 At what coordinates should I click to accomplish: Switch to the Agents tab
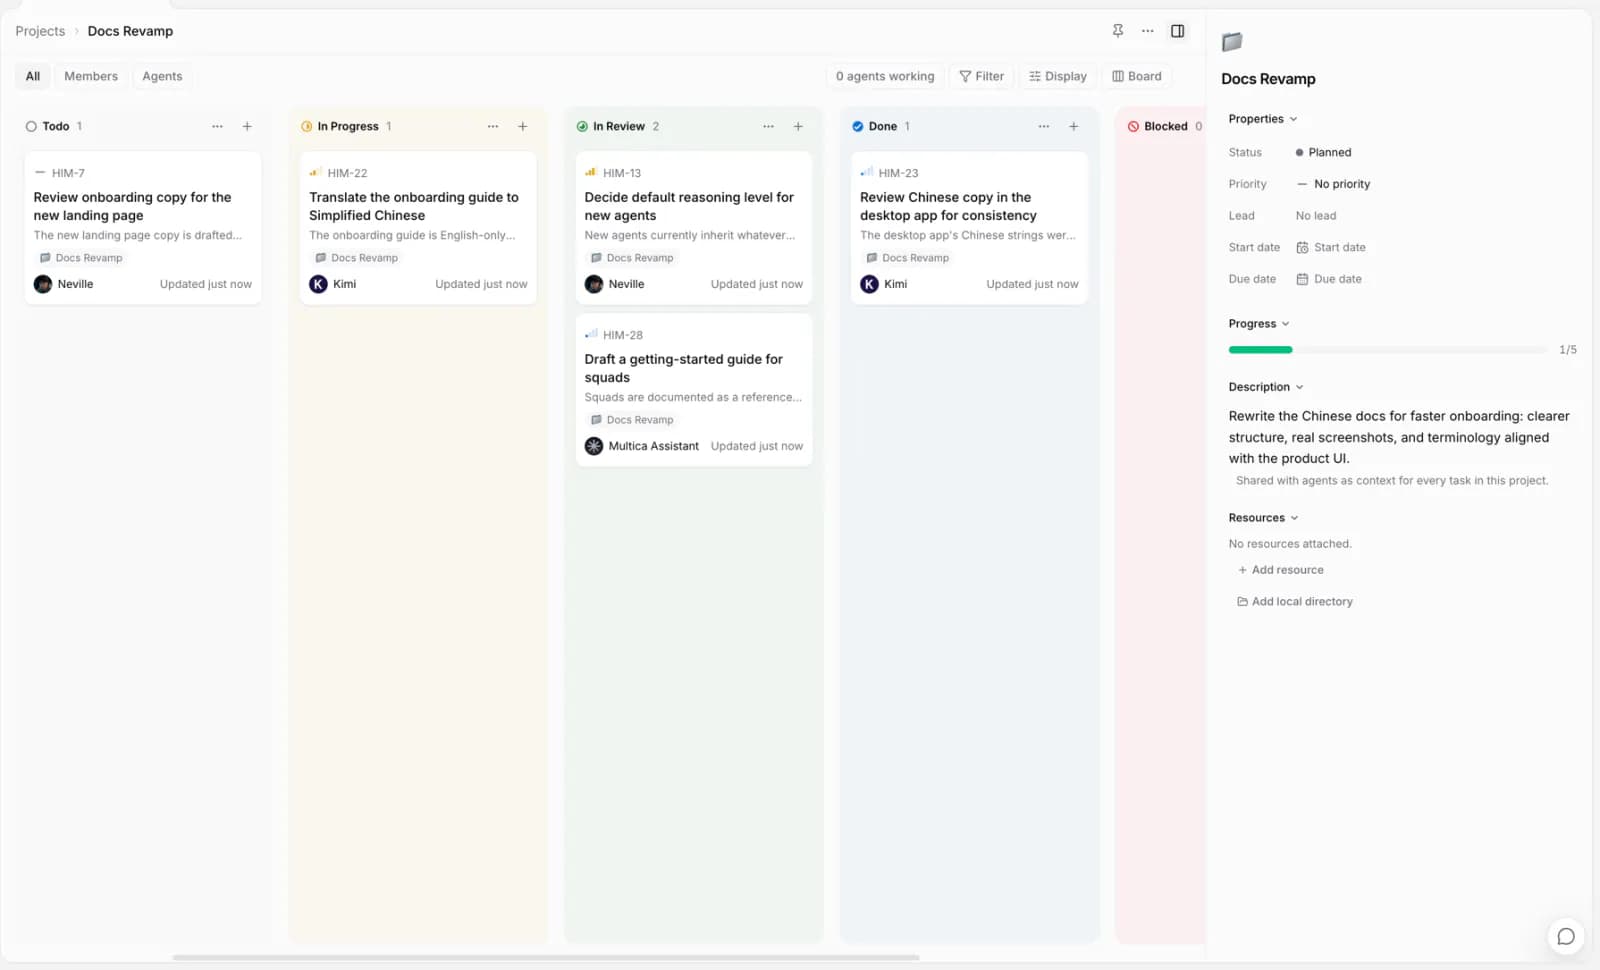pos(162,76)
